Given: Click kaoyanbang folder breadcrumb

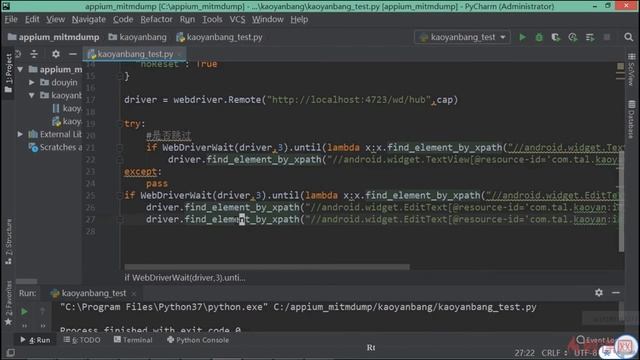Looking at the screenshot, I should [x=138, y=37].
